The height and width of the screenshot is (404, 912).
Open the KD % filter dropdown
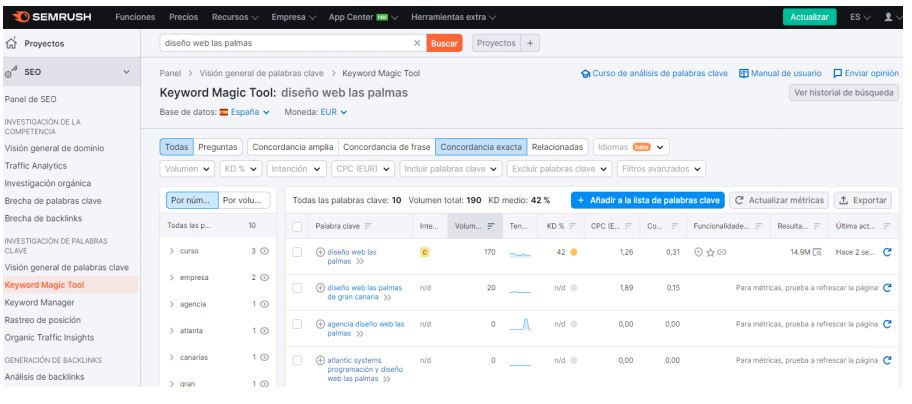point(241,169)
